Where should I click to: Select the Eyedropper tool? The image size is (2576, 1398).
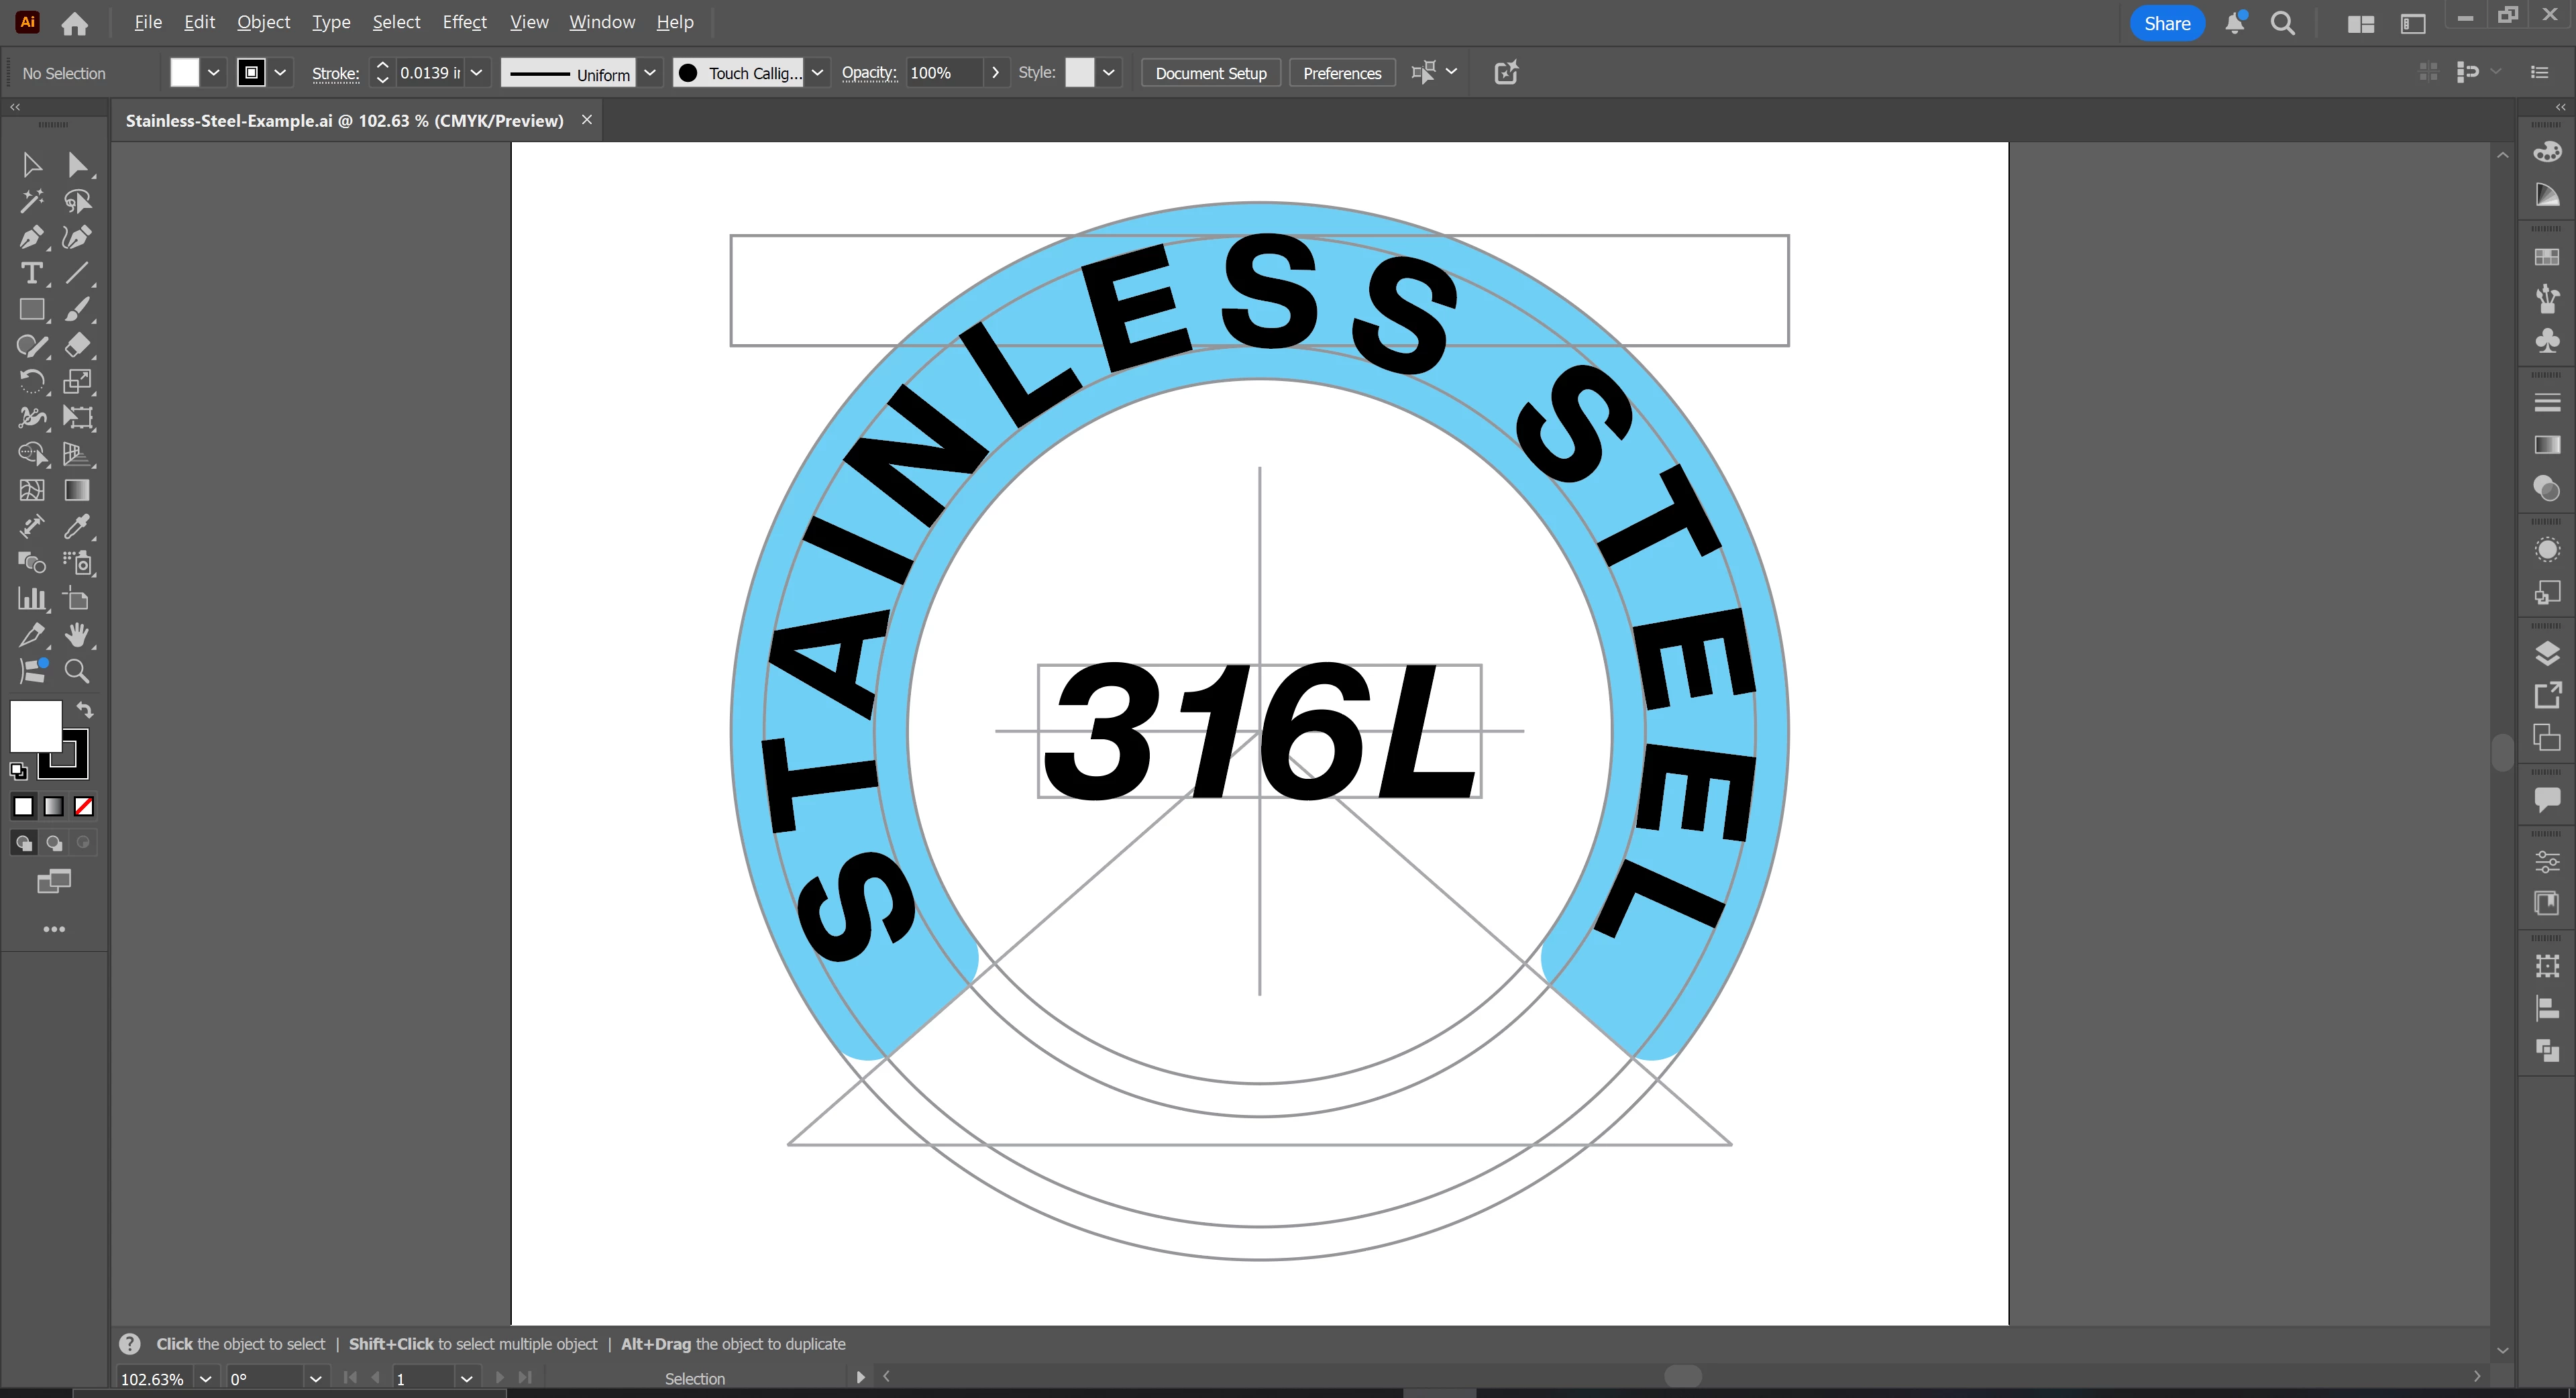pos(77,526)
